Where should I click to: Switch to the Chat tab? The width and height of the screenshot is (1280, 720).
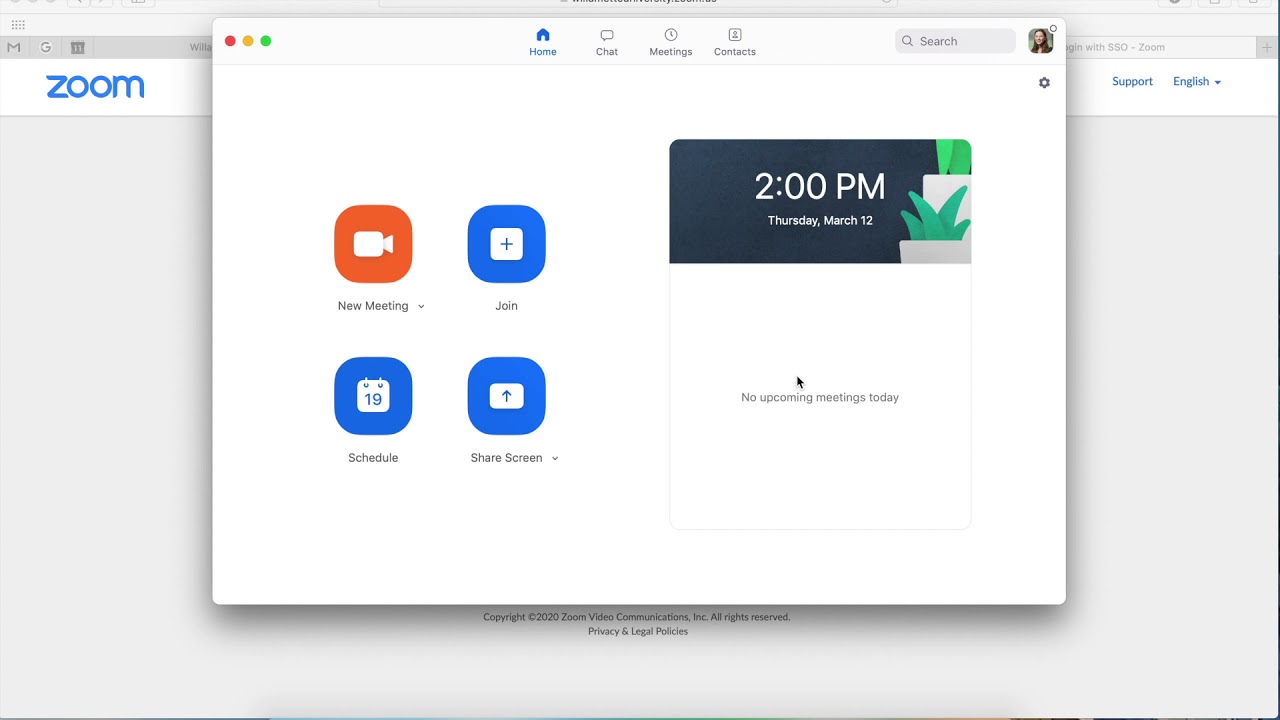(x=607, y=43)
